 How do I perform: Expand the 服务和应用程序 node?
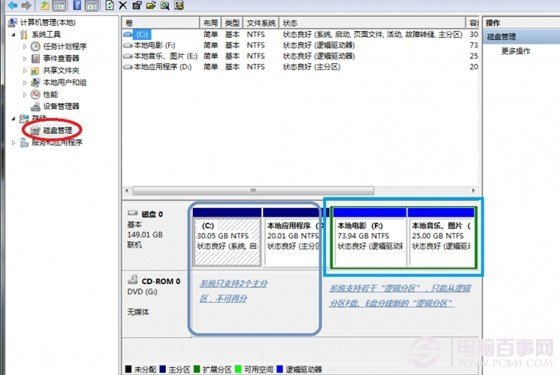pyautogui.click(x=14, y=142)
